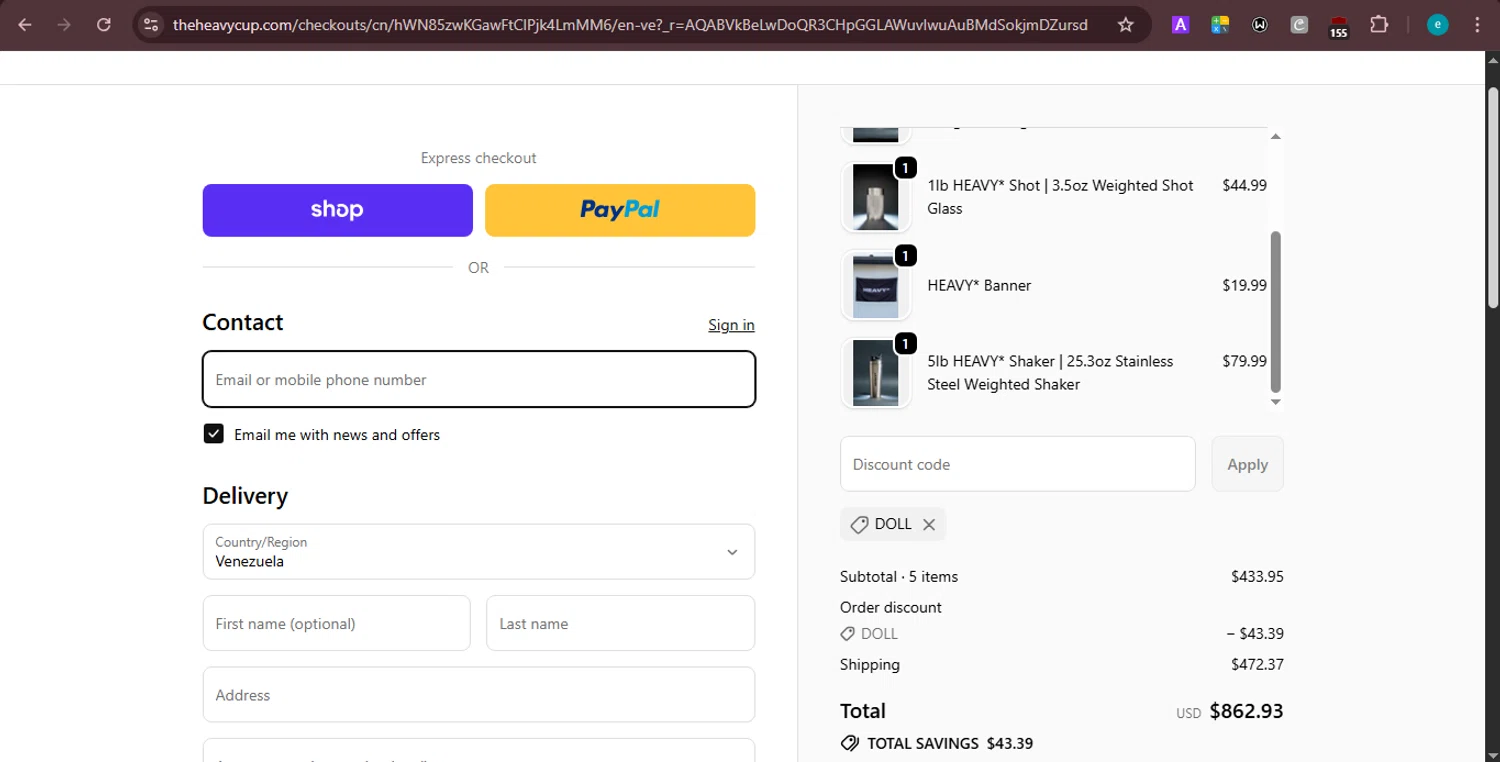1500x762 pixels.
Task: Click the total $862.93 amount
Action: pyautogui.click(x=1246, y=711)
